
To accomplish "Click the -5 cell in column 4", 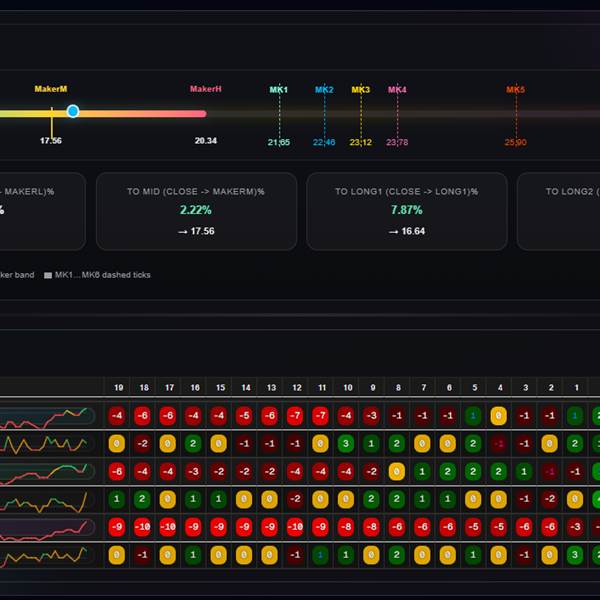I will [498, 527].
